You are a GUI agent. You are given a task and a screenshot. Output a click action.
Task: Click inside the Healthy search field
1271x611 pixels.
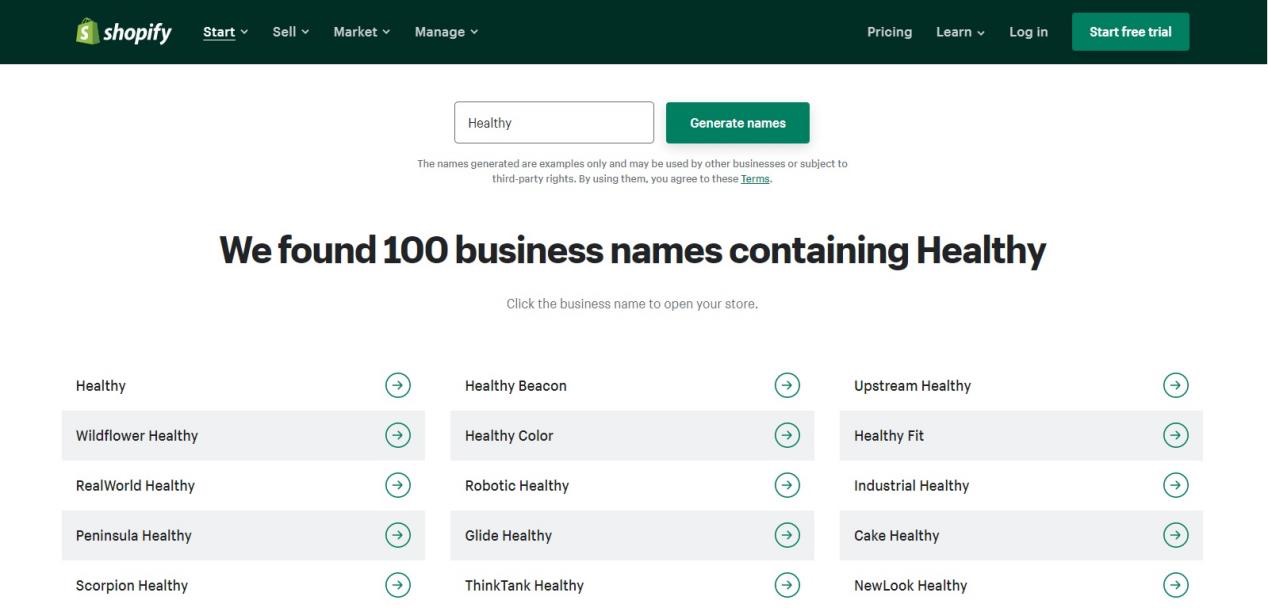(x=554, y=122)
